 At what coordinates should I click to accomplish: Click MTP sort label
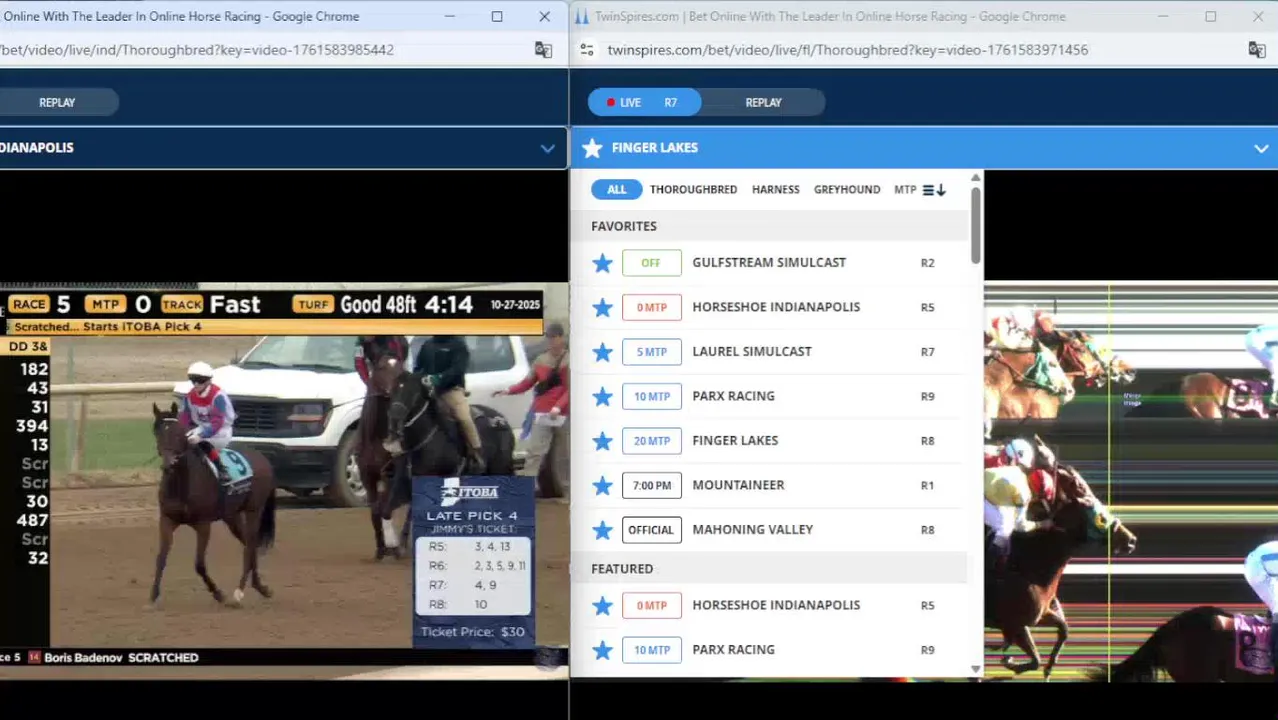[905, 189]
